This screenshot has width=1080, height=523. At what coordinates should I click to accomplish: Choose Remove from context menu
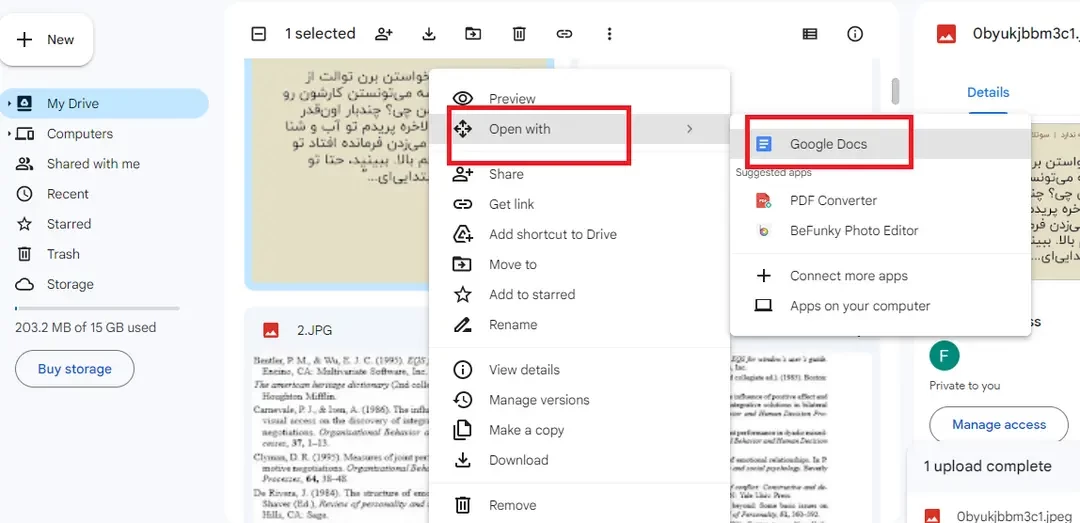pos(579,505)
